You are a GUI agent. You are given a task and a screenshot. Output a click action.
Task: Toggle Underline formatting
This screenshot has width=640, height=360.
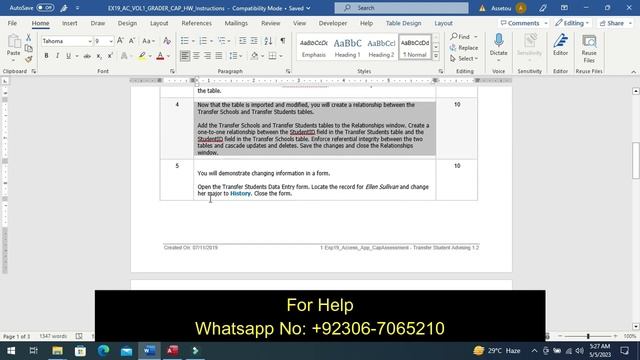(68, 56)
